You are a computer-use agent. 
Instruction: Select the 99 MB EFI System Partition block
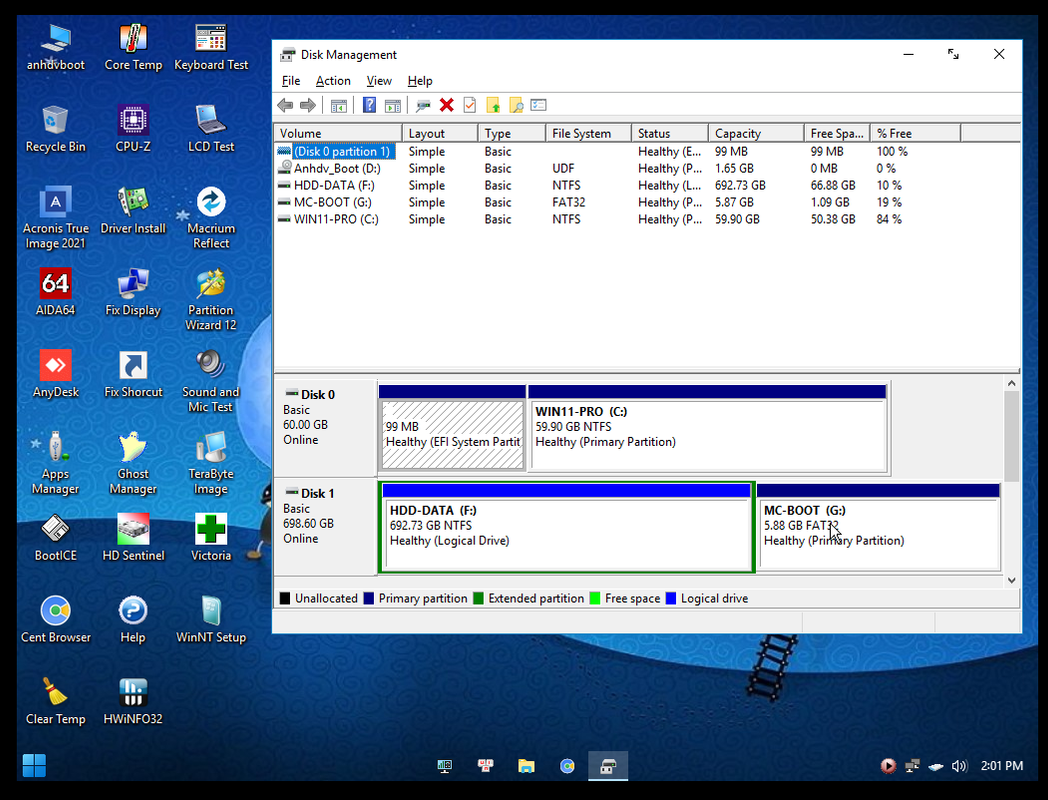point(452,428)
